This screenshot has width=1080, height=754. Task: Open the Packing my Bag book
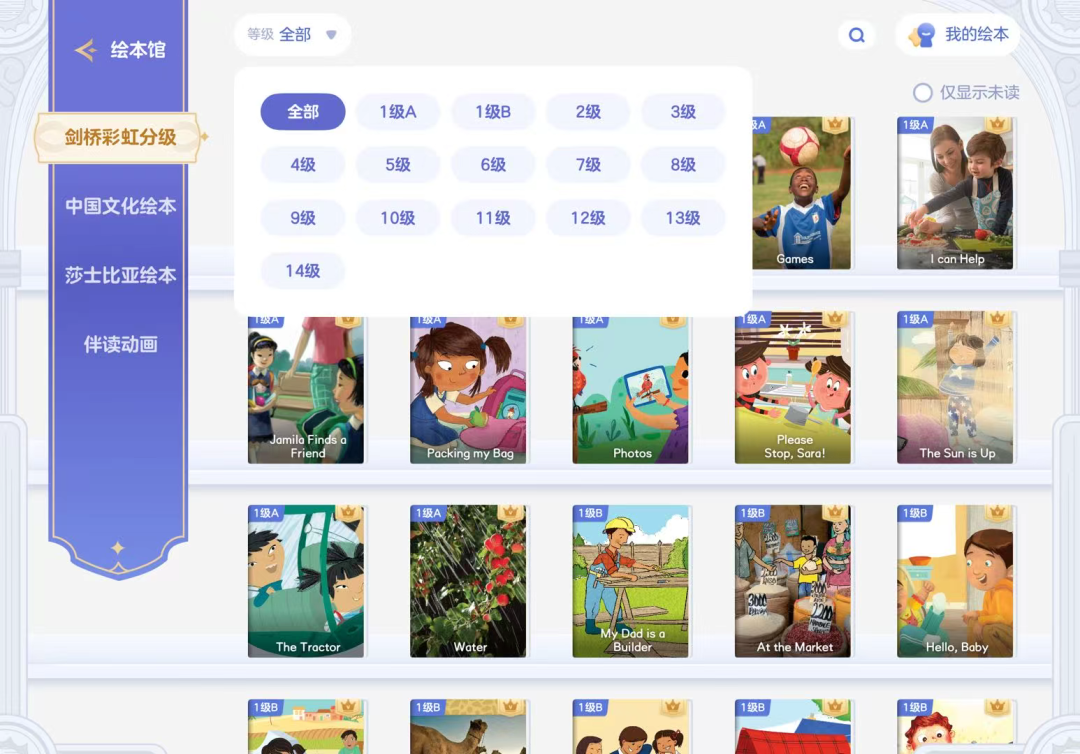point(468,390)
